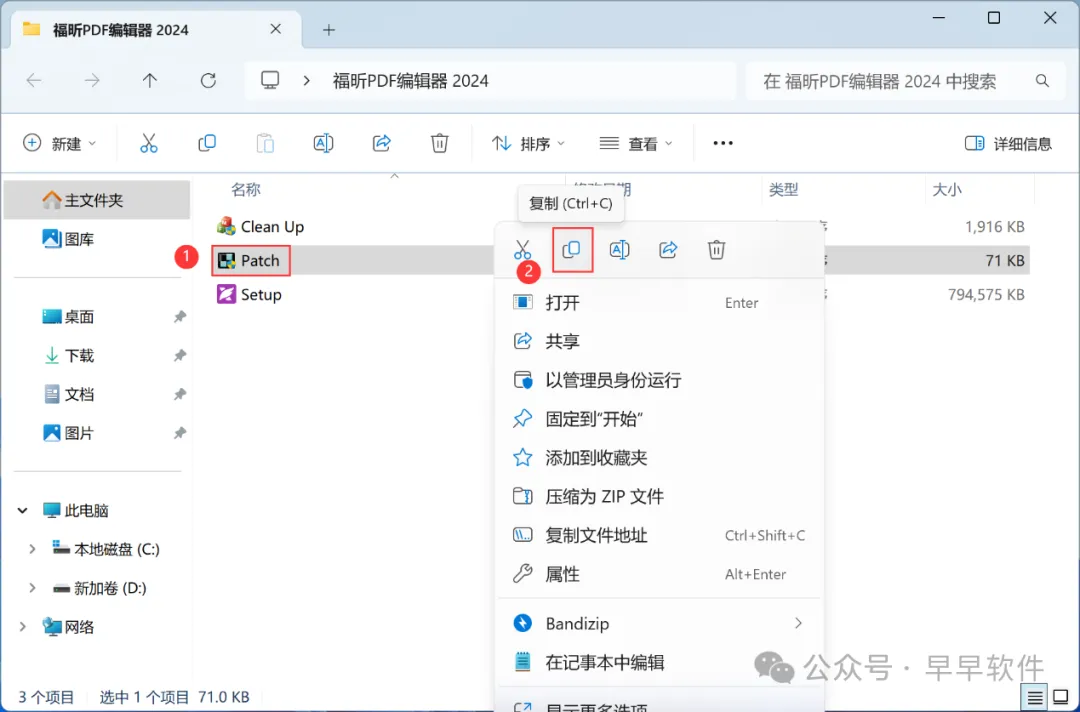Collapse the 此电脑 tree node
This screenshot has height=712, width=1080.
point(23,510)
